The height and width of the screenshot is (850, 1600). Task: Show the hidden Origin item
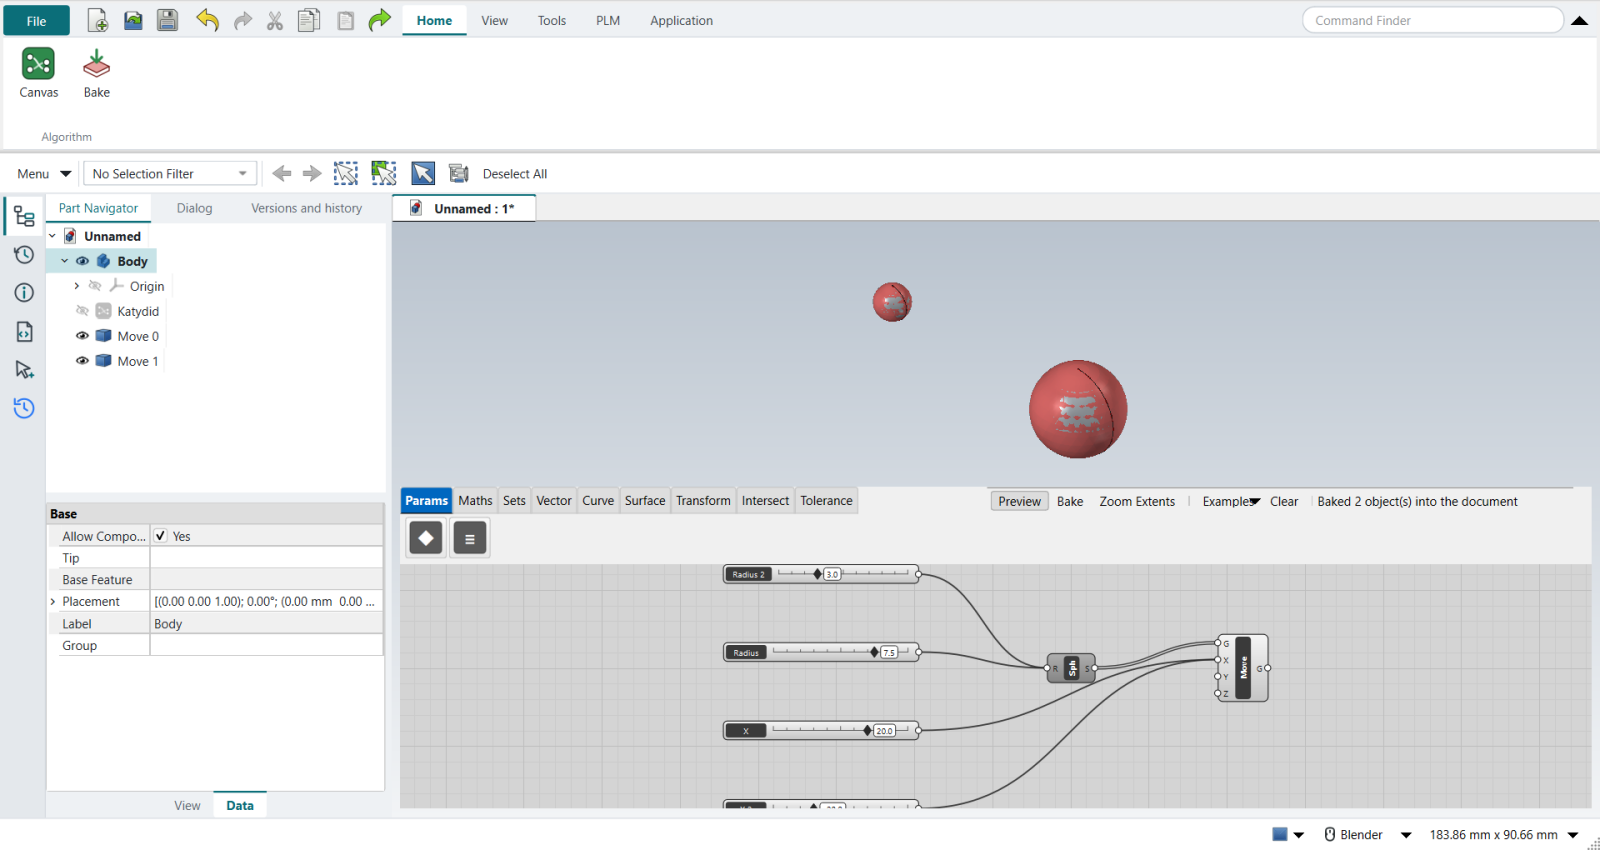tap(95, 286)
